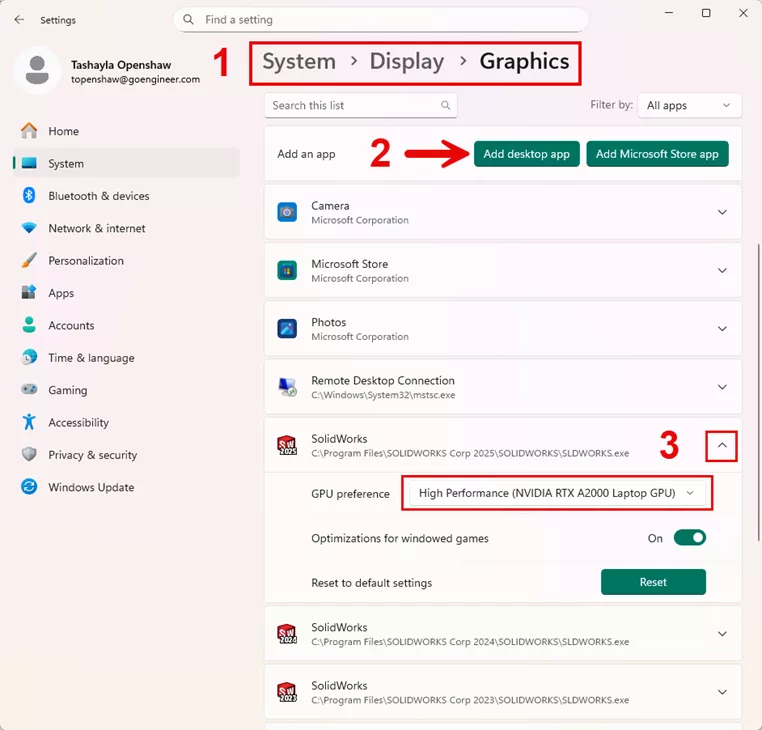Click the System monitor icon in sidebar
Image resolution: width=762 pixels, height=730 pixels.
[x=29, y=163]
